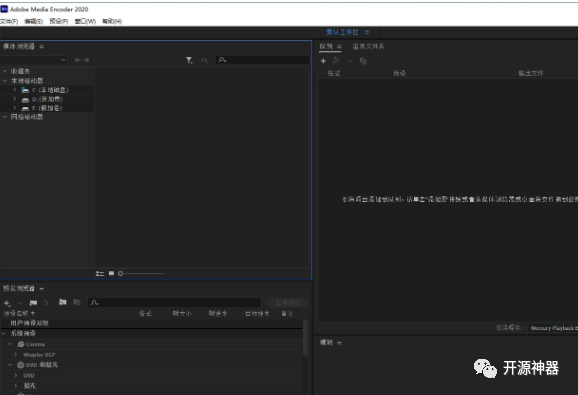Click the duplicate icon in queue toolbar

click(x=363, y=61)
